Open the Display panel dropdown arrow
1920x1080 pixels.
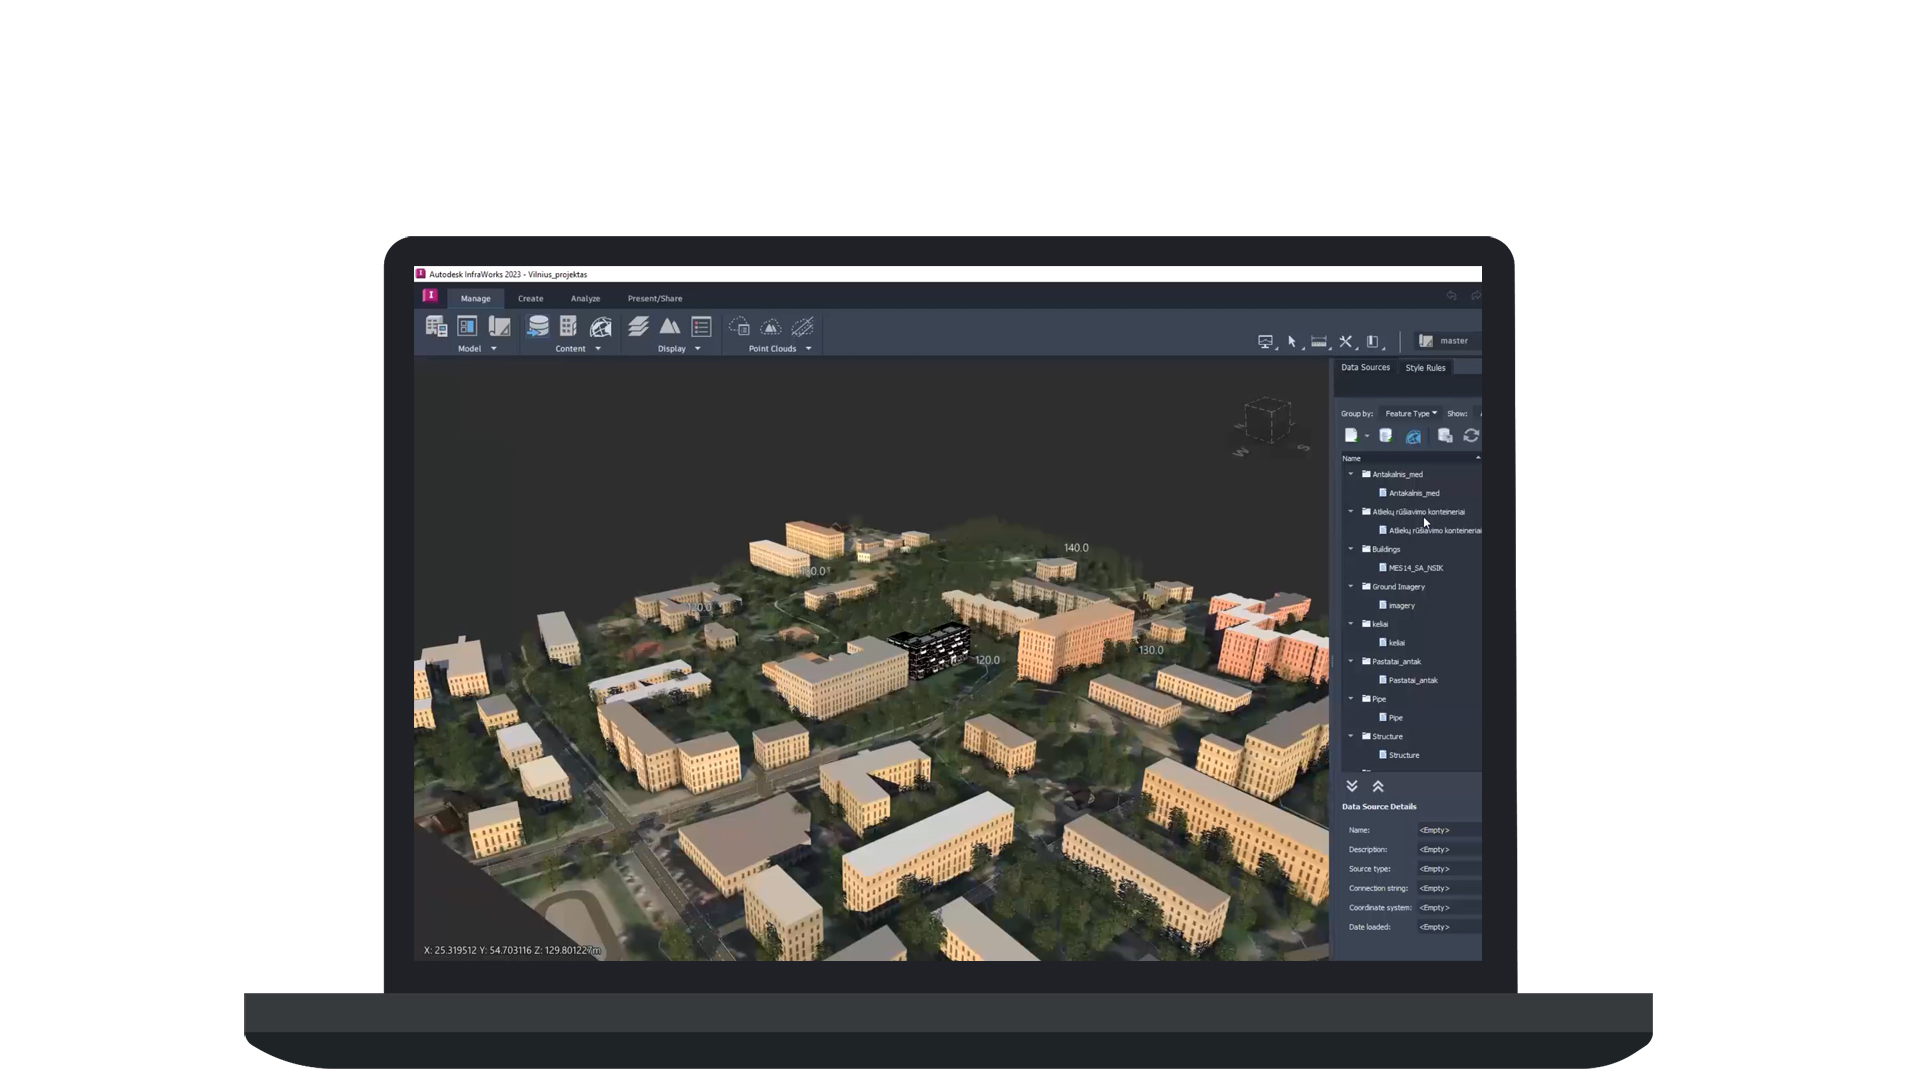click(x=697, y=349)
